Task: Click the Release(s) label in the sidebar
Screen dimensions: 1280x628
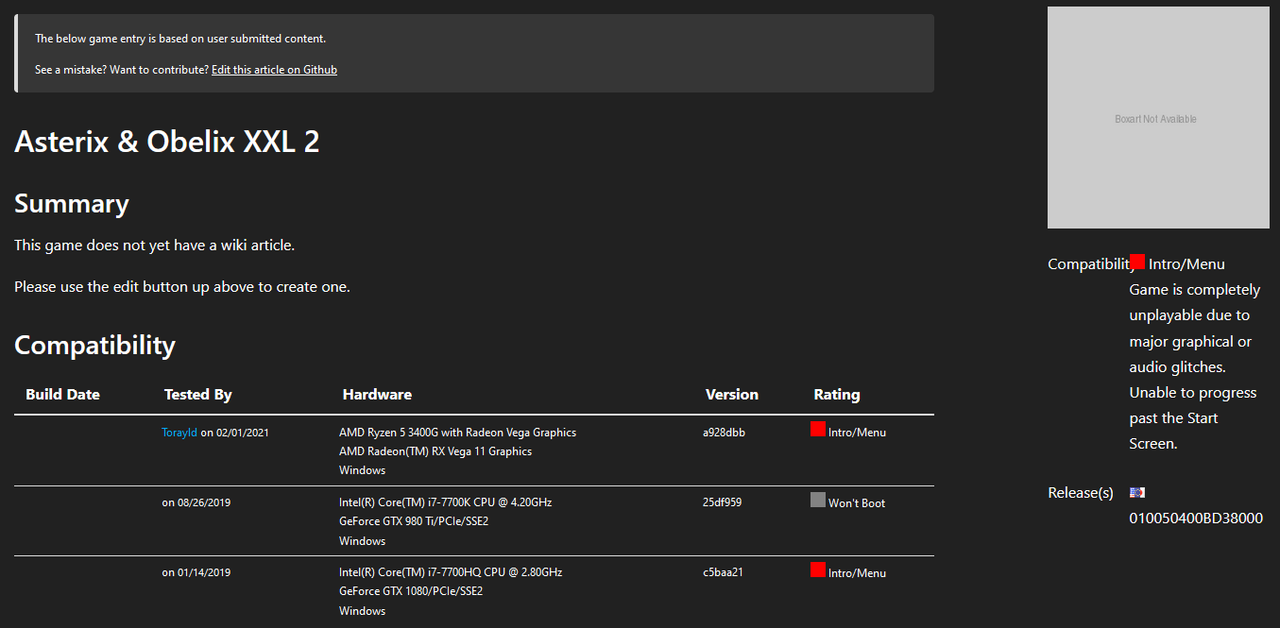Action: [x=1081, y=493]
